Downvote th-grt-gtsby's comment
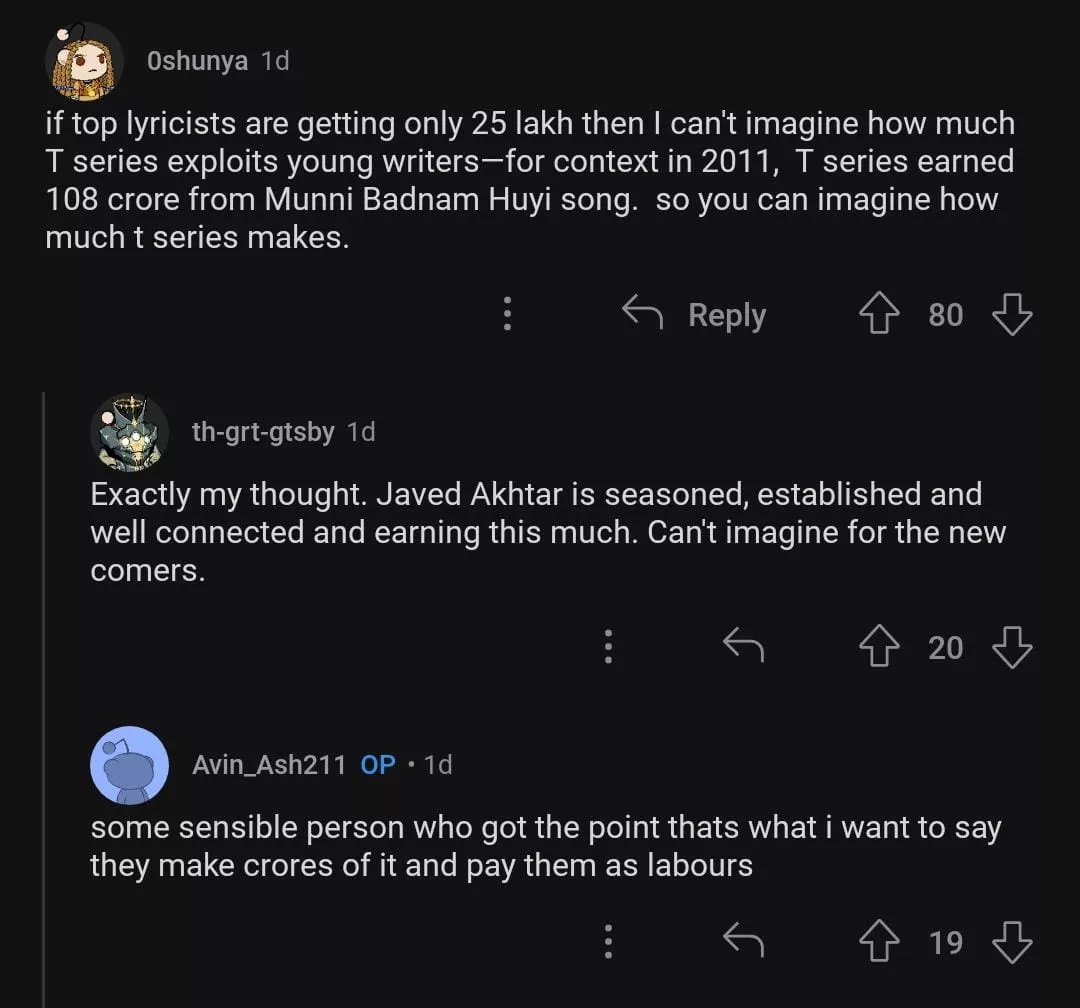This screenshot has width=1080, height=1008. click(x=1011, y=648)
